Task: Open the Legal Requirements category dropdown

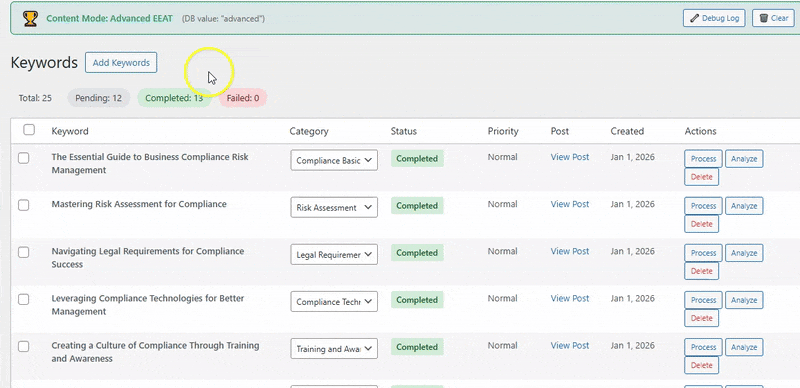Action: click(x=334, y=254)
